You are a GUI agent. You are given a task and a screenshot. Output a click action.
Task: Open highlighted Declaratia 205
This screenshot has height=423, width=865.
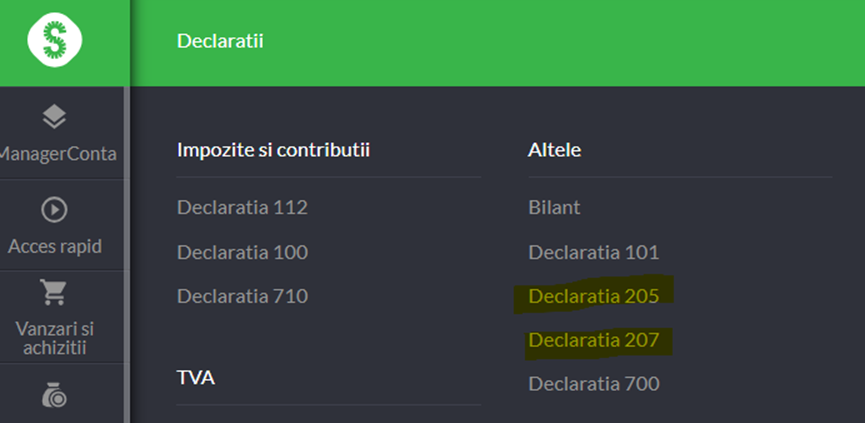point(594,296)
